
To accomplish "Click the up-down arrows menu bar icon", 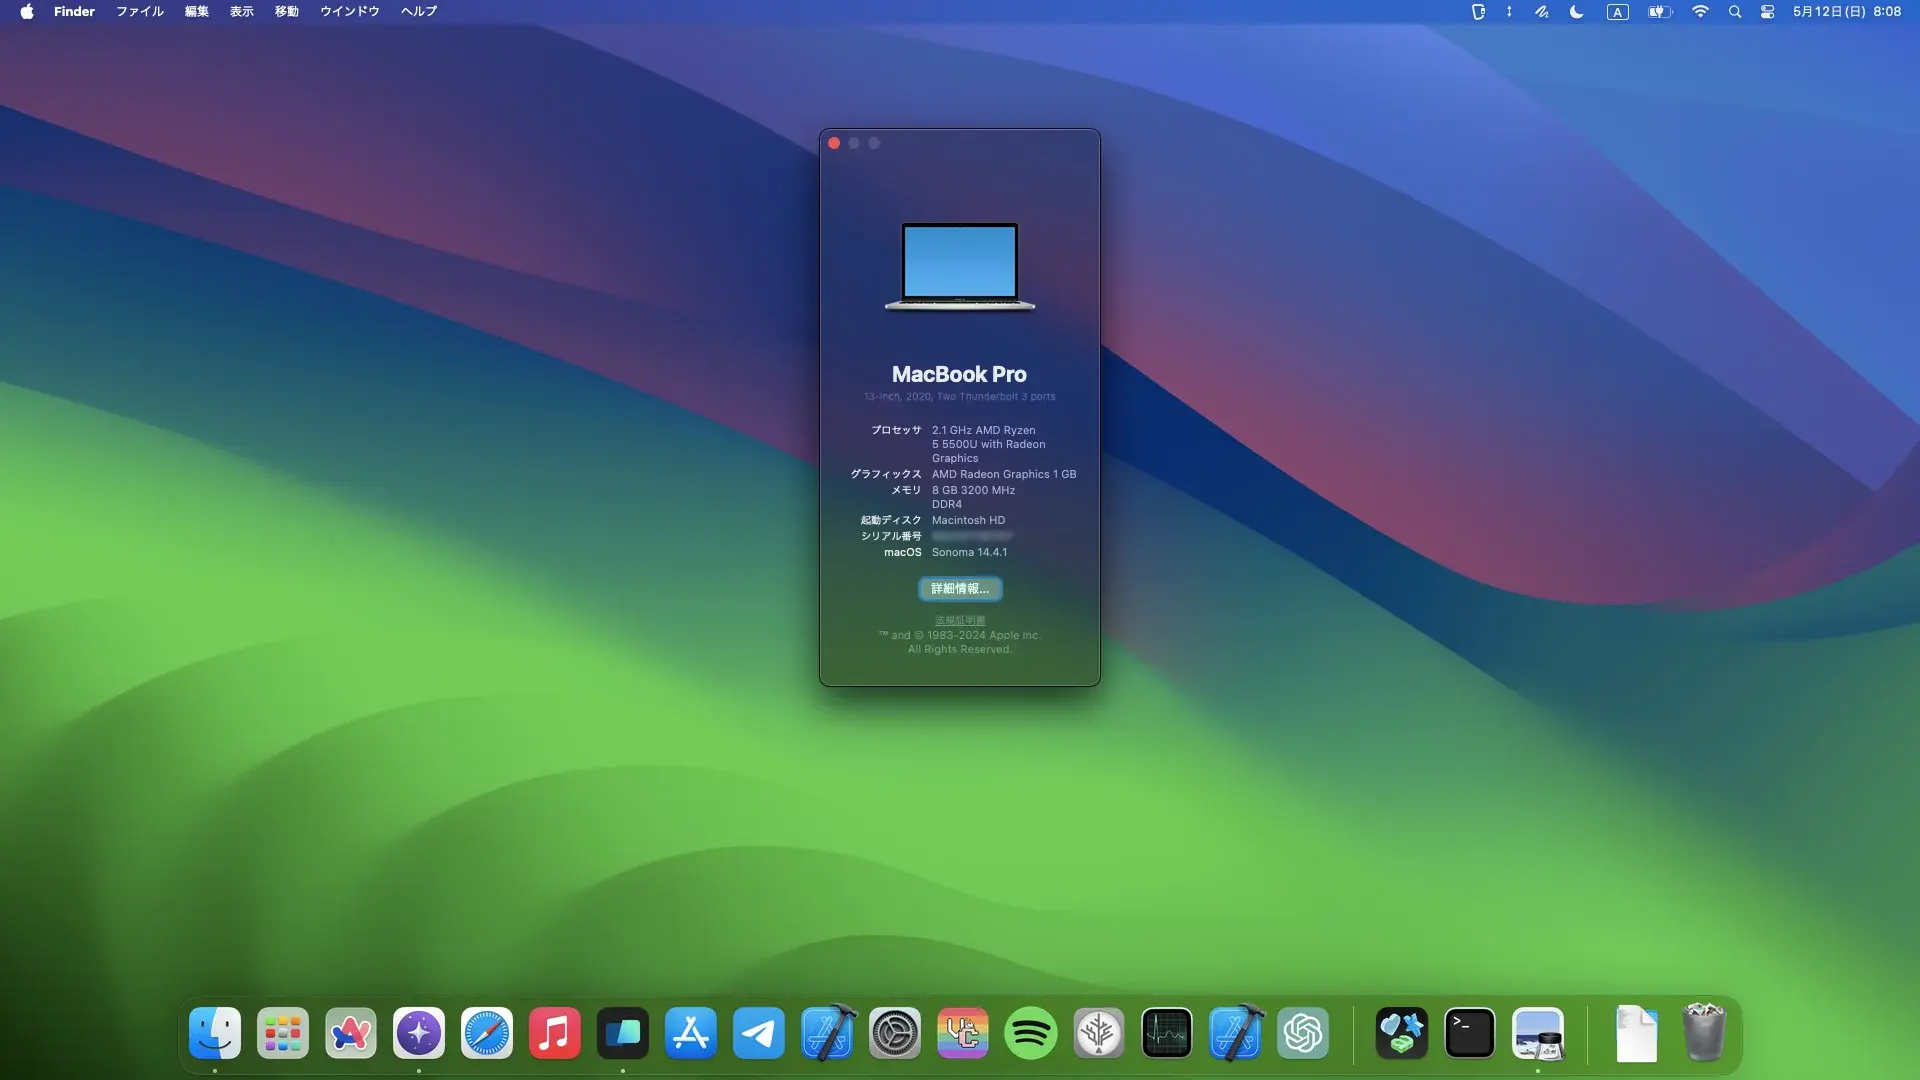I will 1509,12.
